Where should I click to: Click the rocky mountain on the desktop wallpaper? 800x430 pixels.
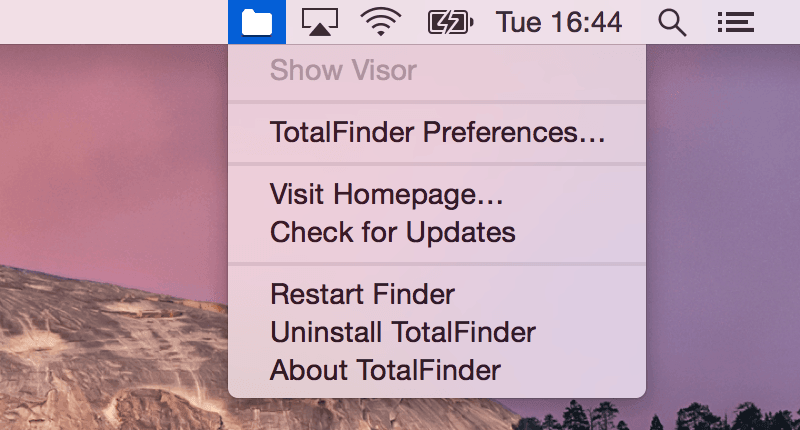tap(100, 340)
